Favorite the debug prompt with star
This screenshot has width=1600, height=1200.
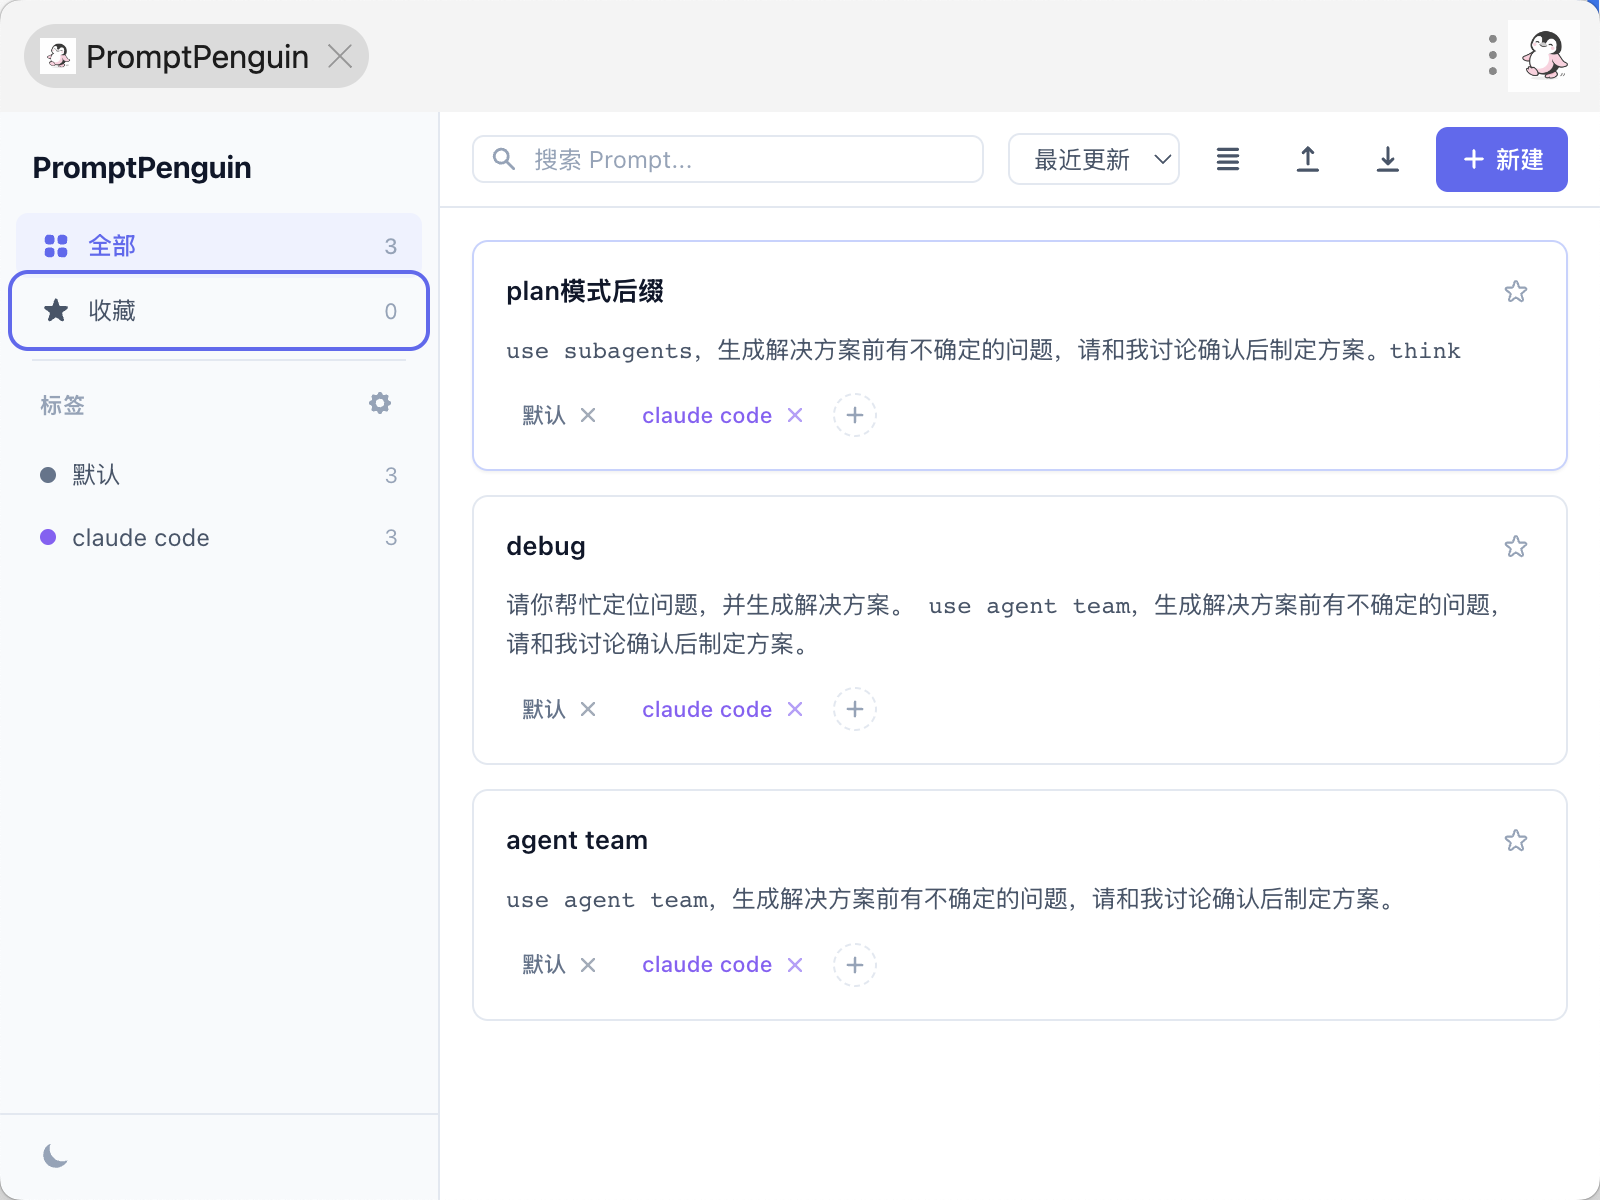tap(1515, 546)
